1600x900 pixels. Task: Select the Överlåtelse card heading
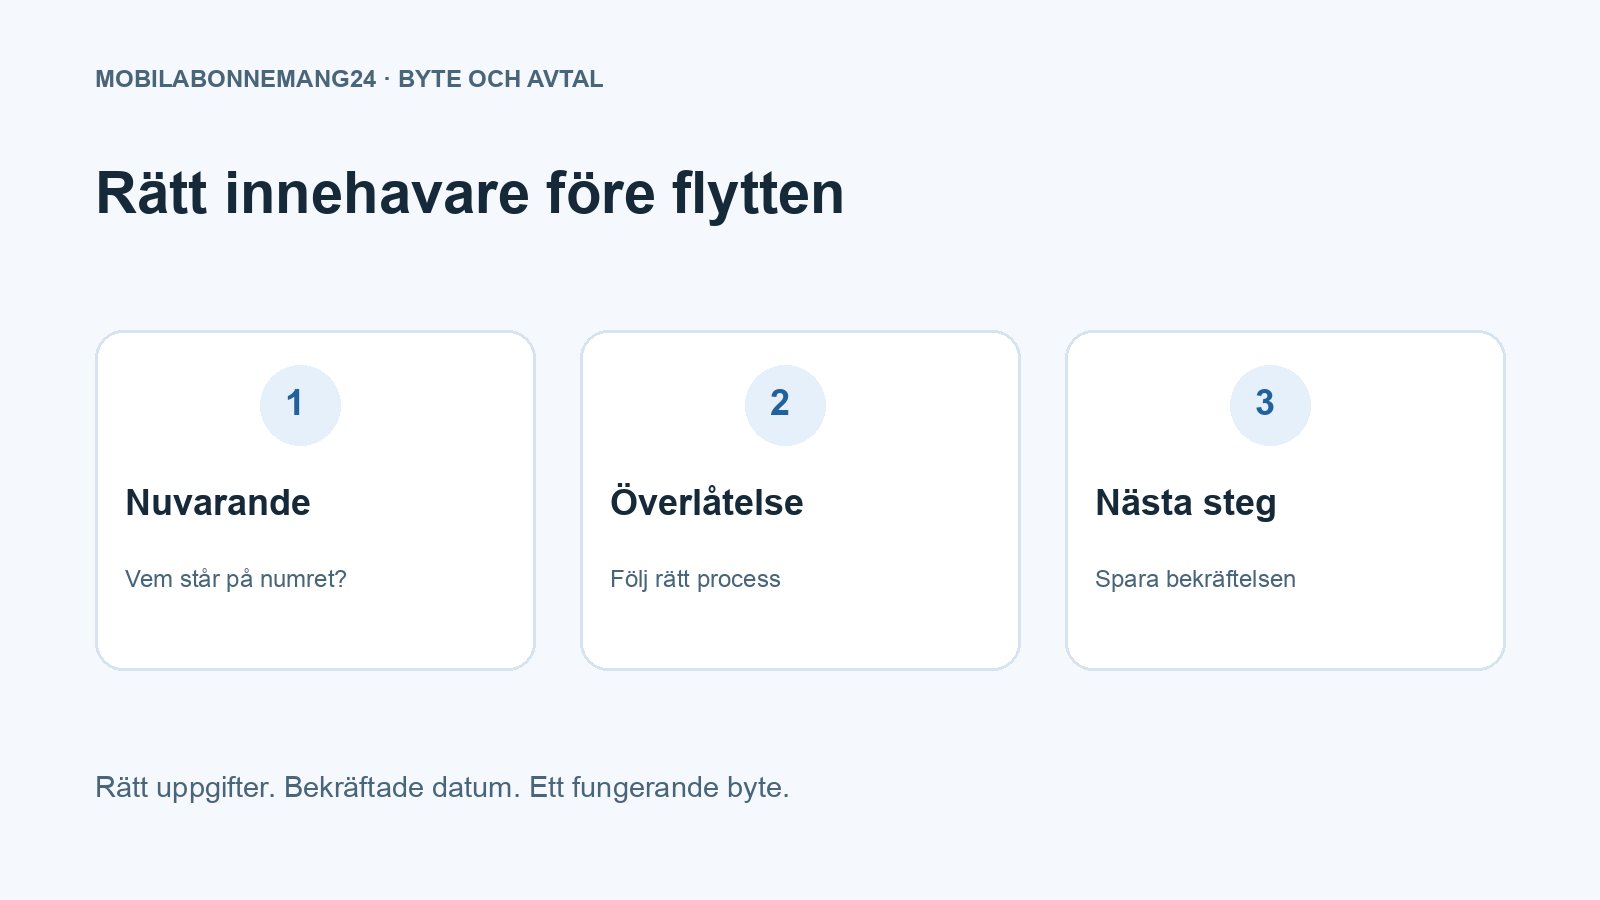point(707,502)
